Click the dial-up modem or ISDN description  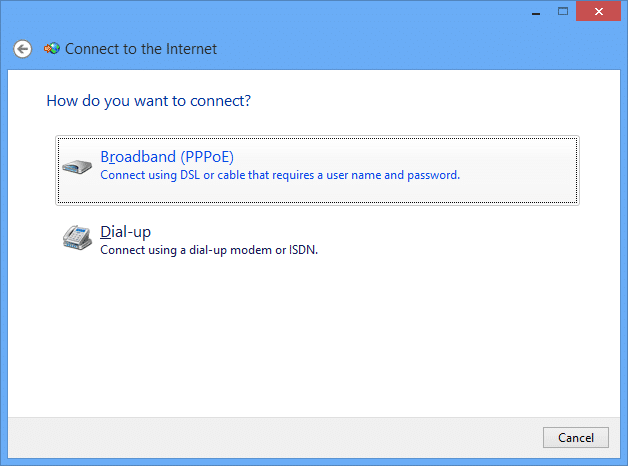tap(209, 250)
